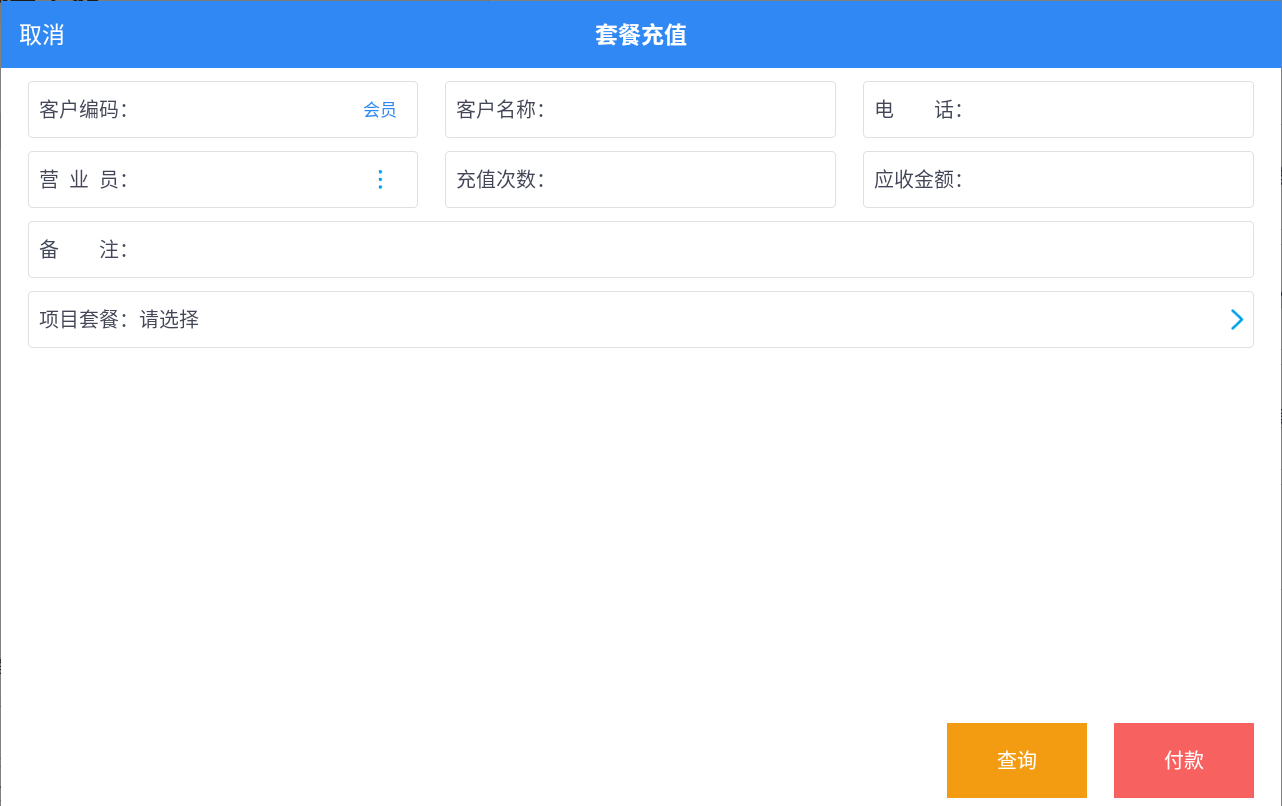Click the chevron arrow on 项目套餐 row
1282x806 pixels.
coord(1237,320)
